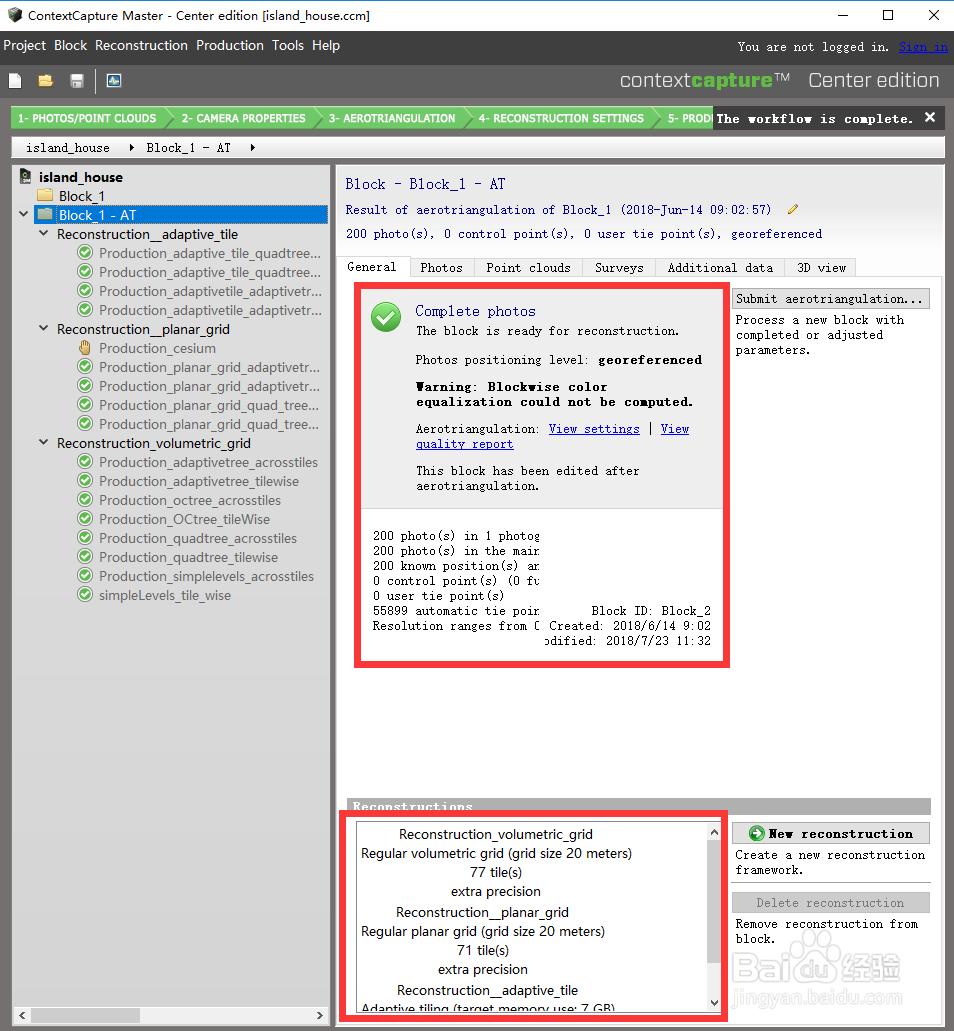
Task: Open the Help menu
Action: 326,45
